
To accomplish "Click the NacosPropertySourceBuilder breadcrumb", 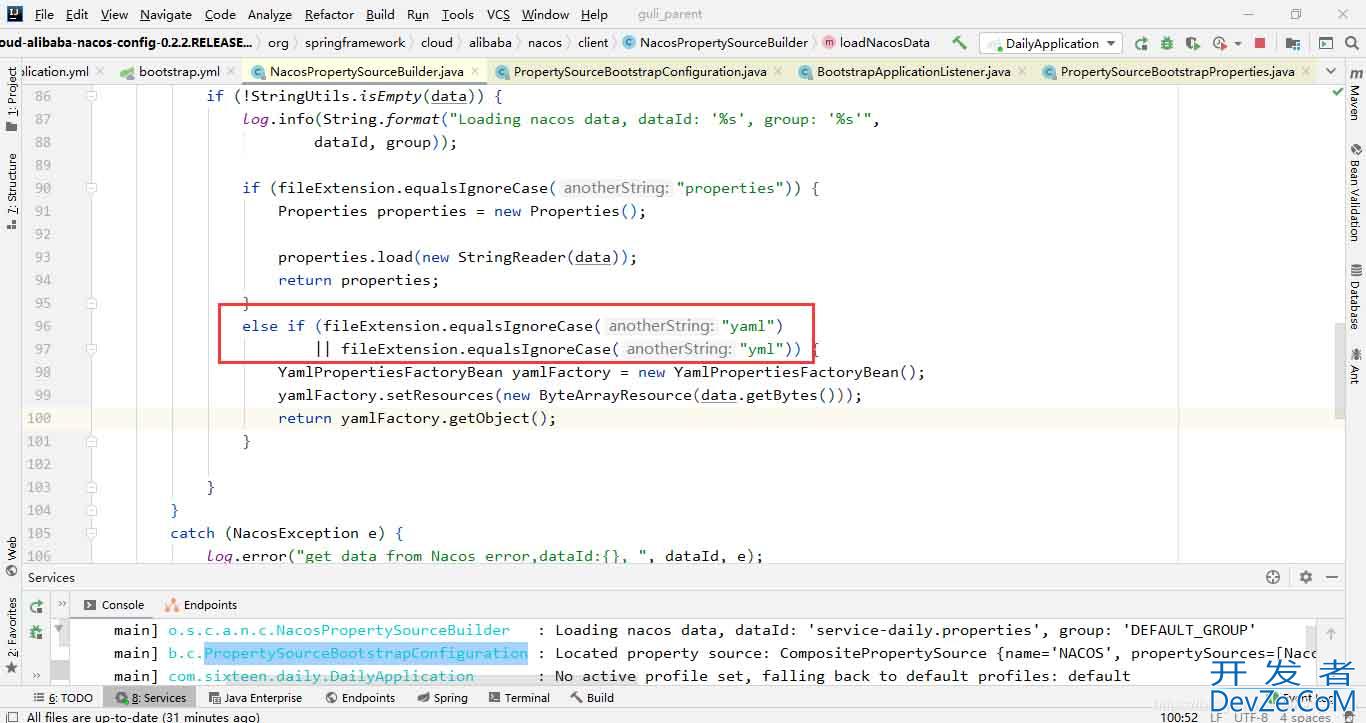I will tap(715, 43).
